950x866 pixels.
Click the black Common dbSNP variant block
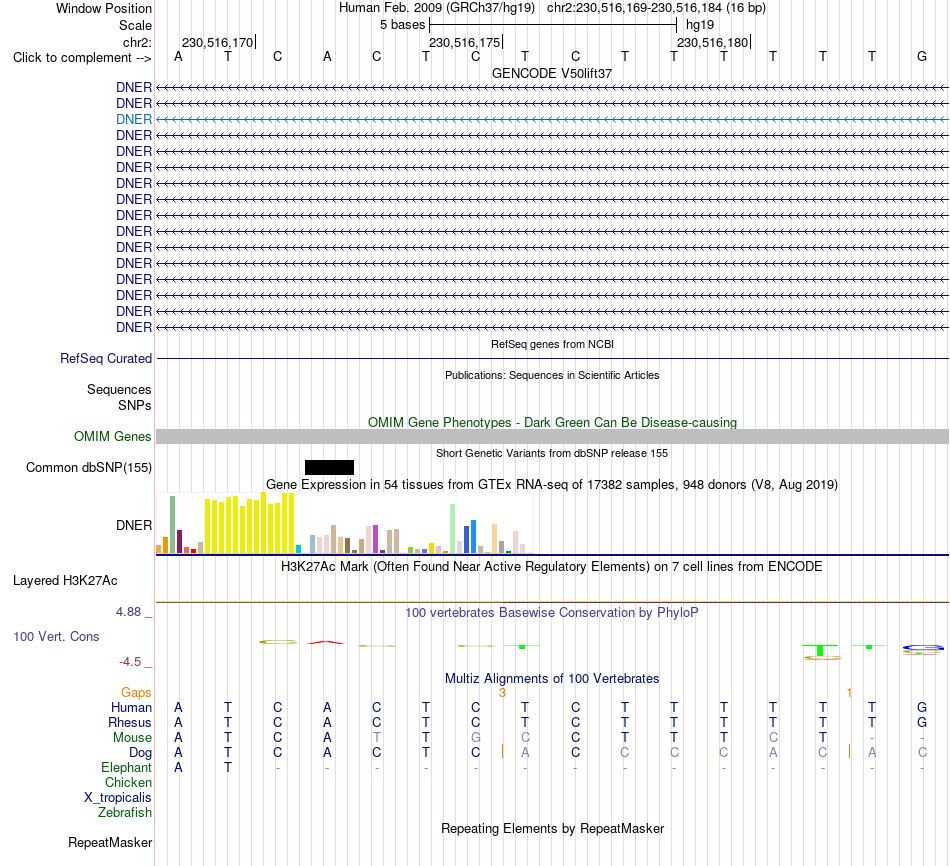[329, 467]
